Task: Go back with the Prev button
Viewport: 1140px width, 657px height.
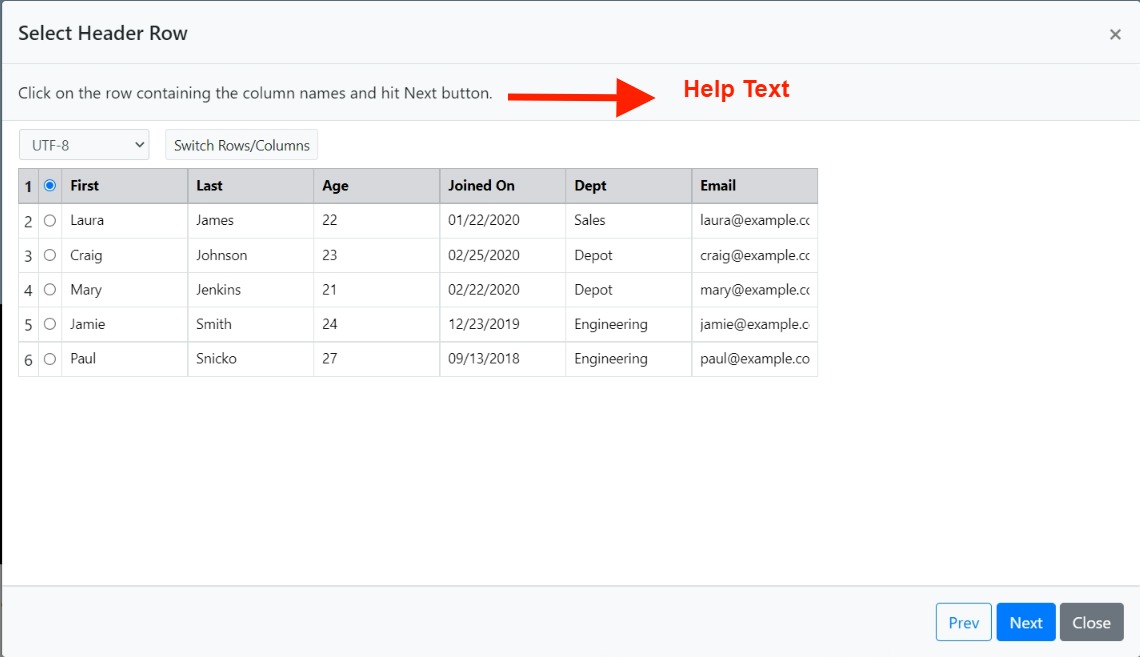Action: [x=963, y=622]
